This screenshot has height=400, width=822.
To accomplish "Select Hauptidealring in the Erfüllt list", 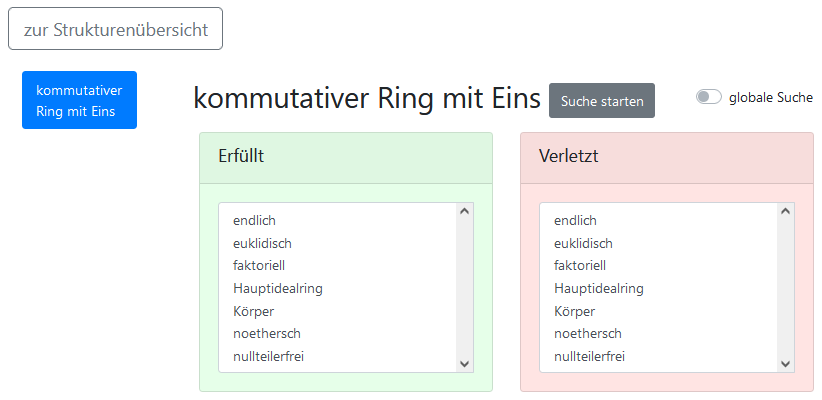I will coord(277,288).
